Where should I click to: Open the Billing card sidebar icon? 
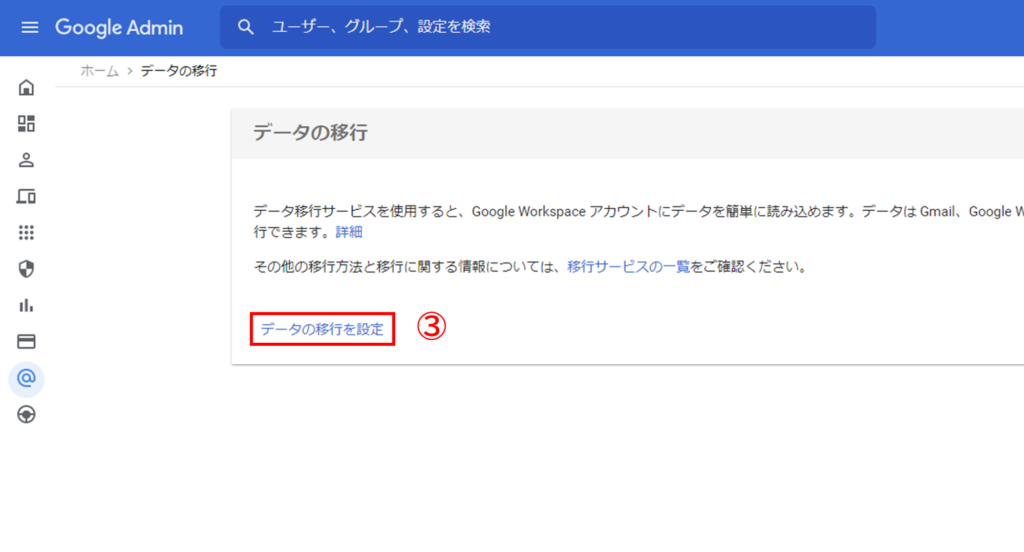click(x=26, y=342)
